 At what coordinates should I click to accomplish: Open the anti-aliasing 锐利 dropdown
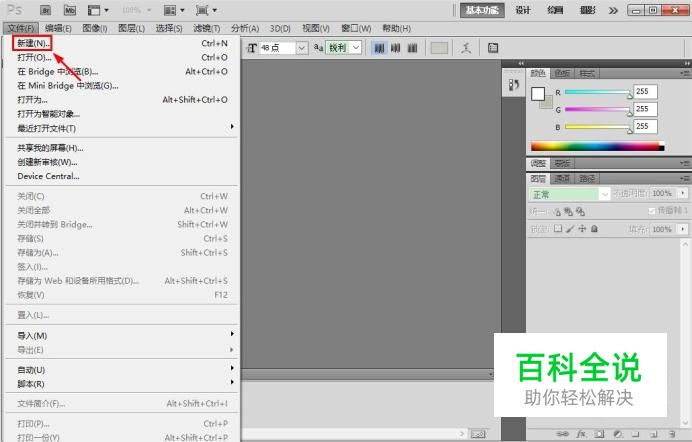[x=356, y=48]
